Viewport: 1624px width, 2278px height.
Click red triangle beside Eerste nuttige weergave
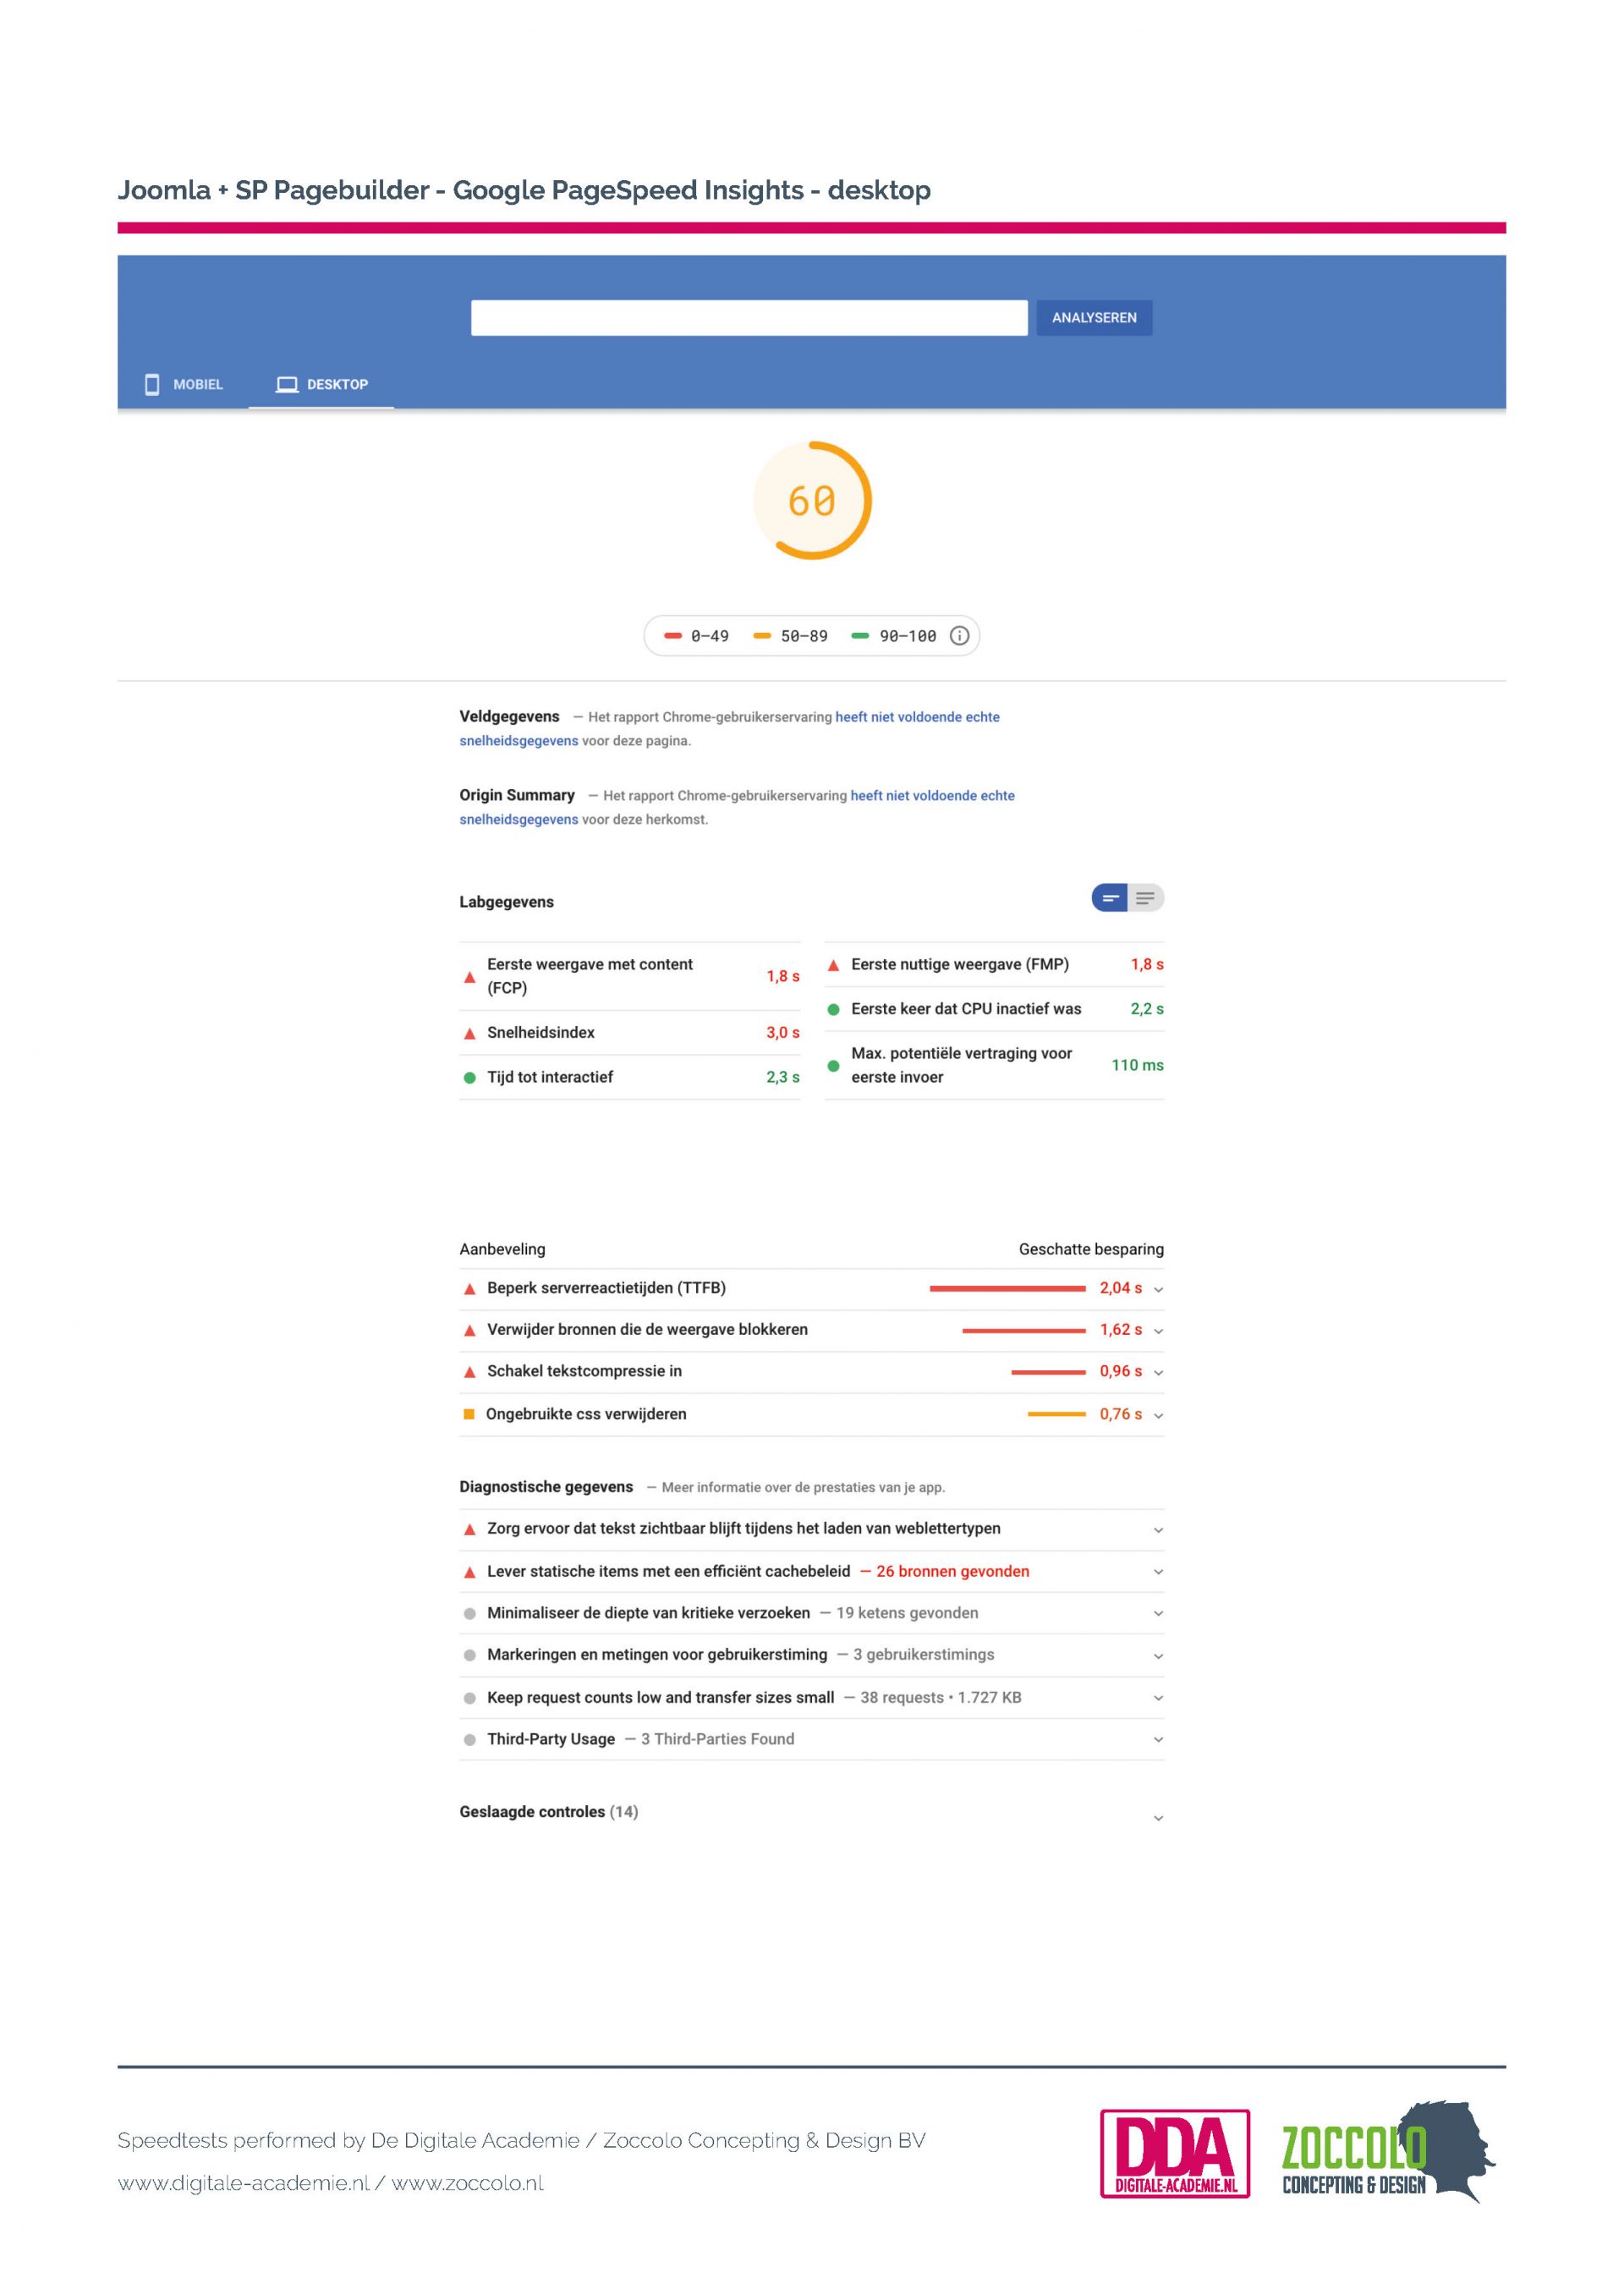click(x=833, y=965)
